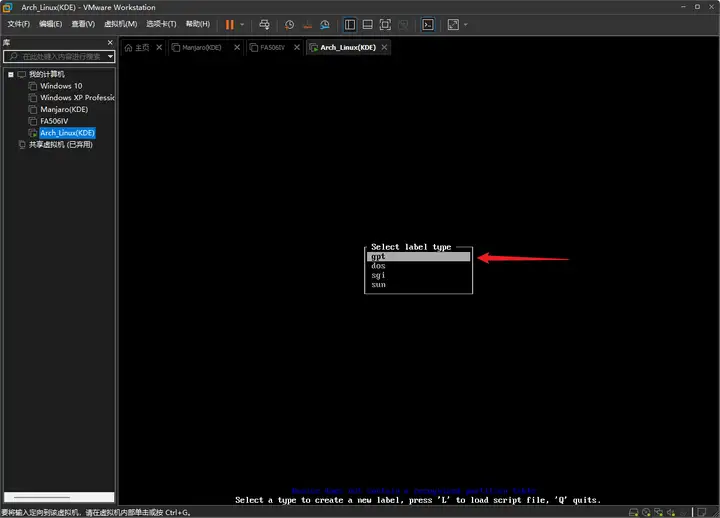Select the FA506IV virtual machine in library

pos(54,121)
